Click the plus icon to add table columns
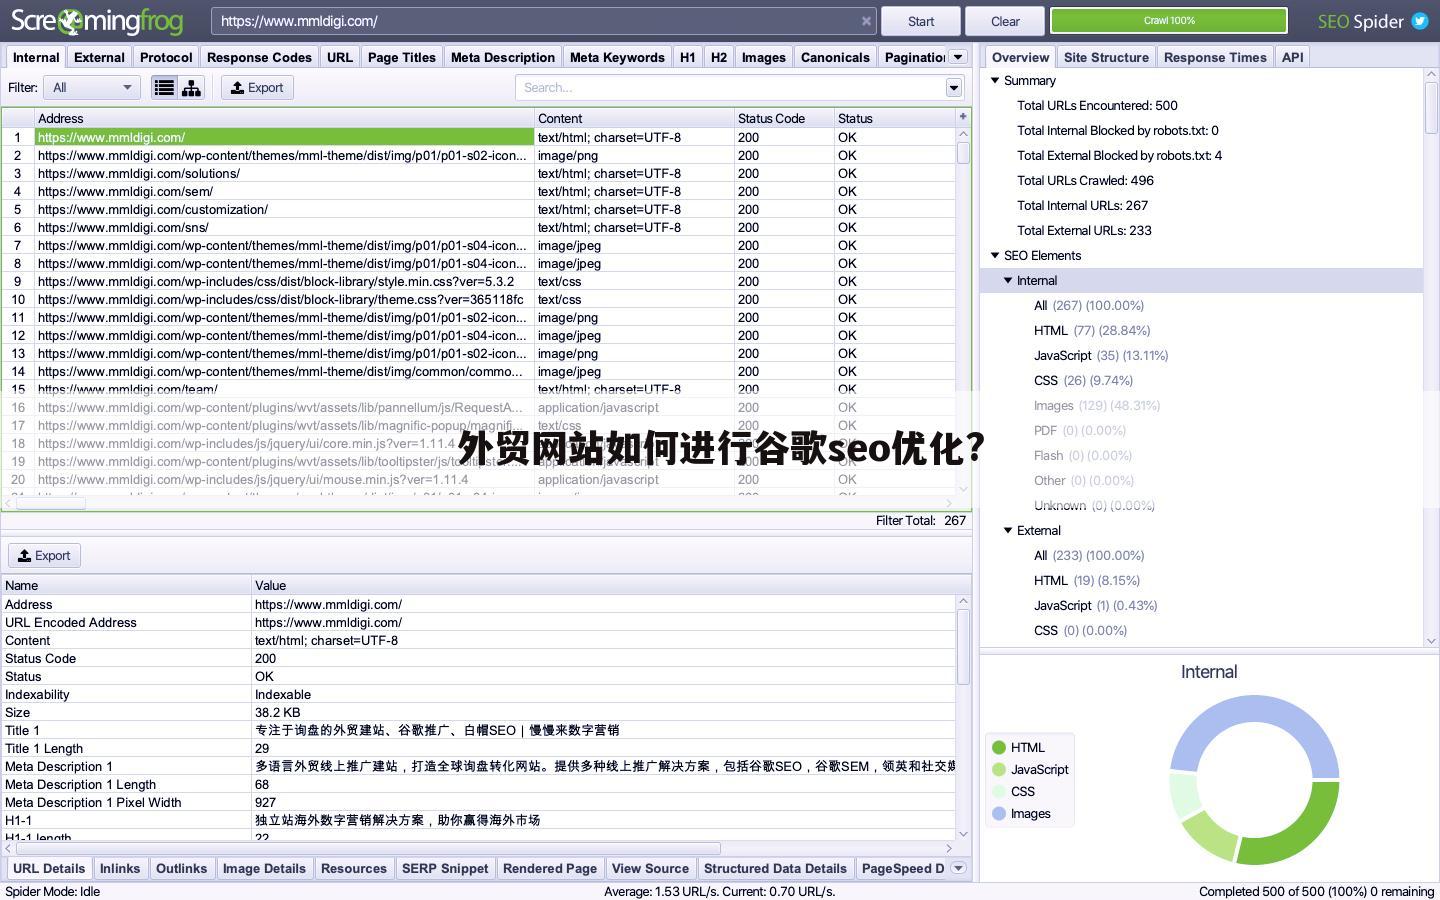The height and width of the screenshot is (900, 1440). pos(963,117)
